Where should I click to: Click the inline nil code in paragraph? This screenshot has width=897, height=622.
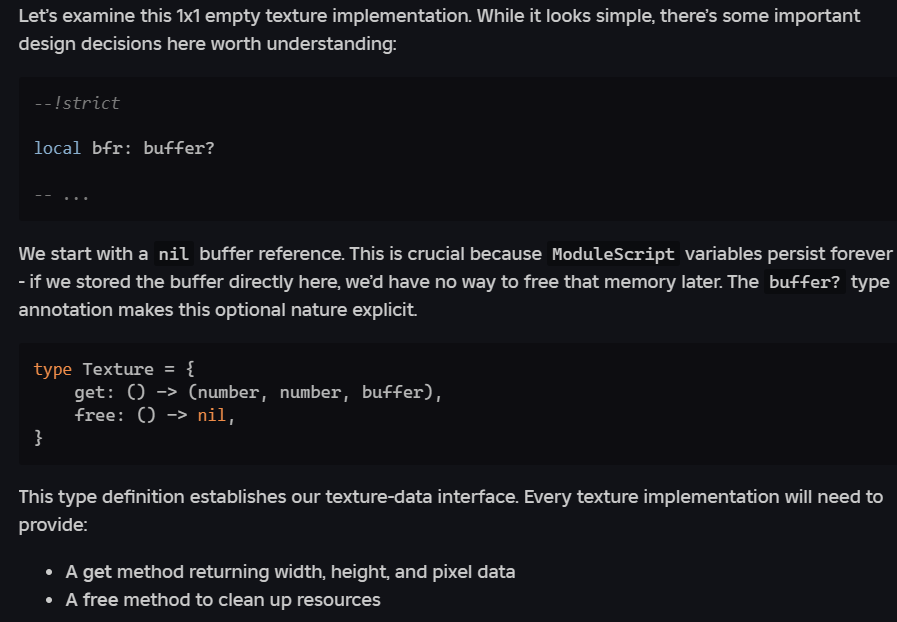tap(175, 253)
